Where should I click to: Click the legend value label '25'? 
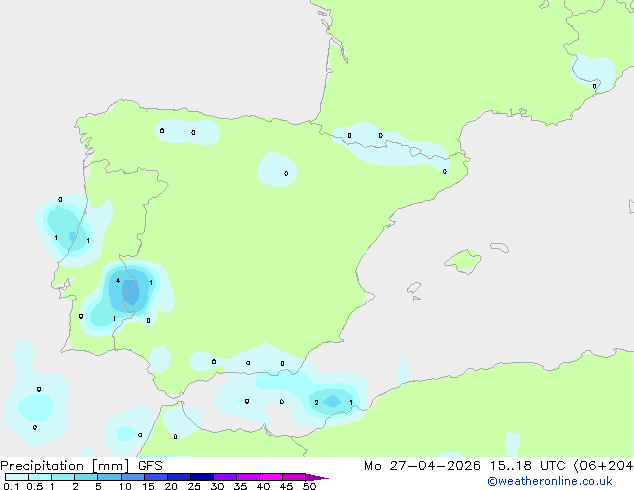[x=194, y=486]
